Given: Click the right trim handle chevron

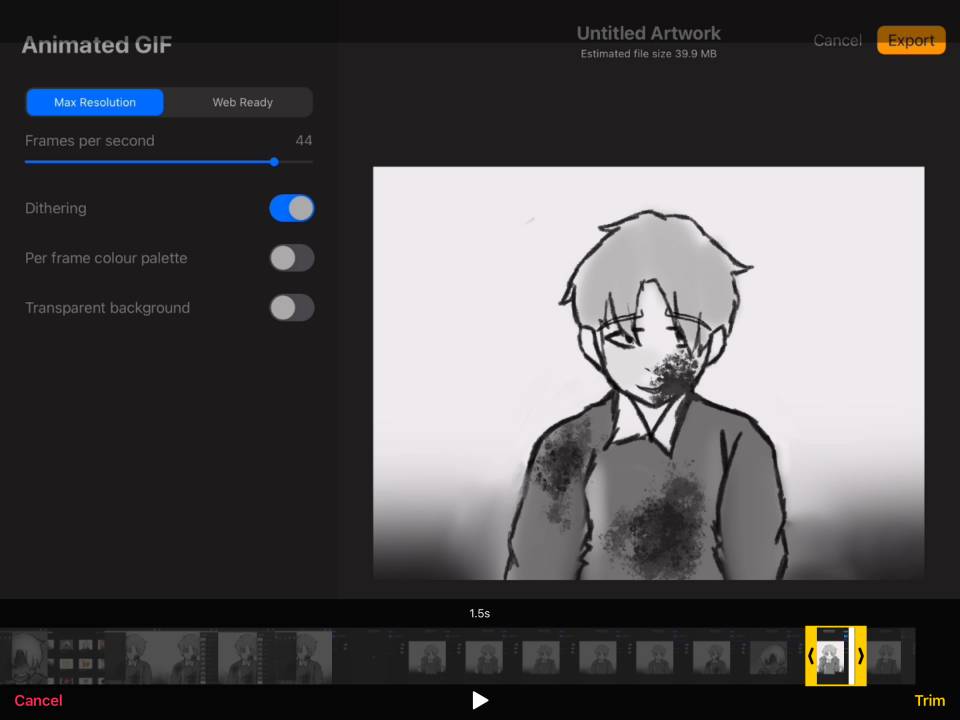Looking at the screenshot, I should 861,656.
